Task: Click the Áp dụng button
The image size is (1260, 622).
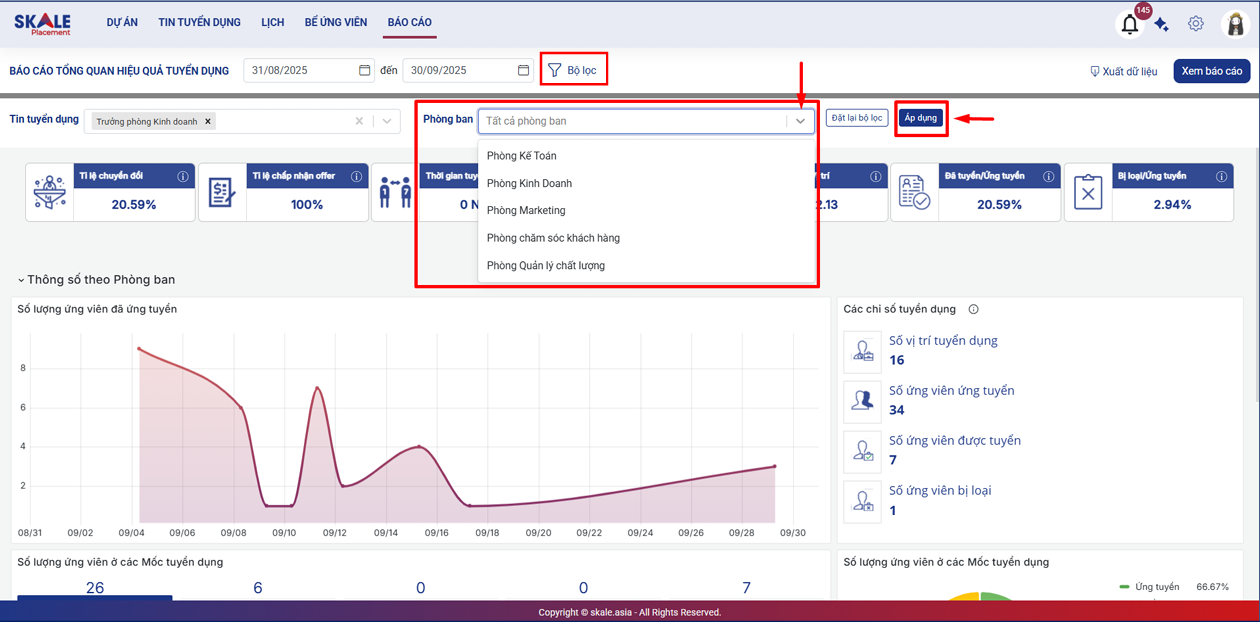Action: pyautogui.click(x=920, y=118)
